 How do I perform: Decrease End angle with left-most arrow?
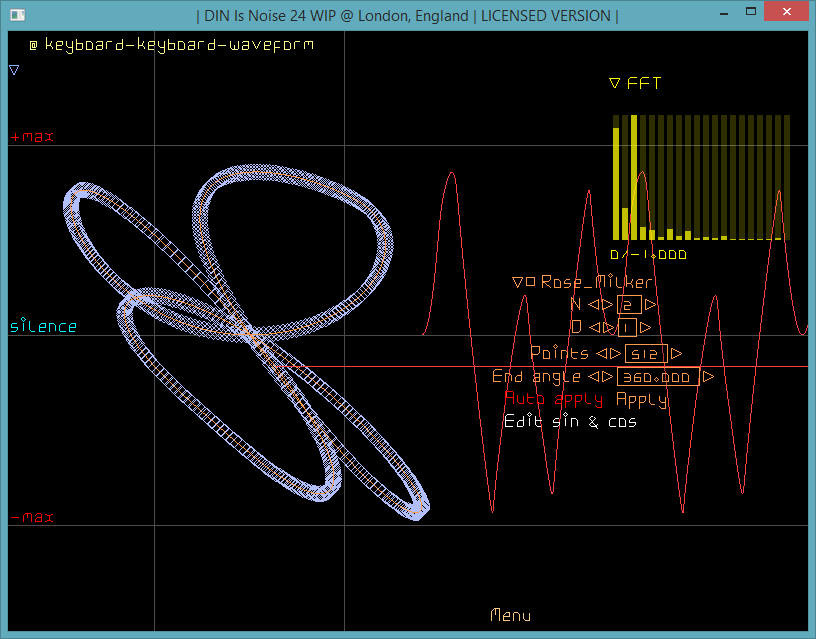click(594, 377)
